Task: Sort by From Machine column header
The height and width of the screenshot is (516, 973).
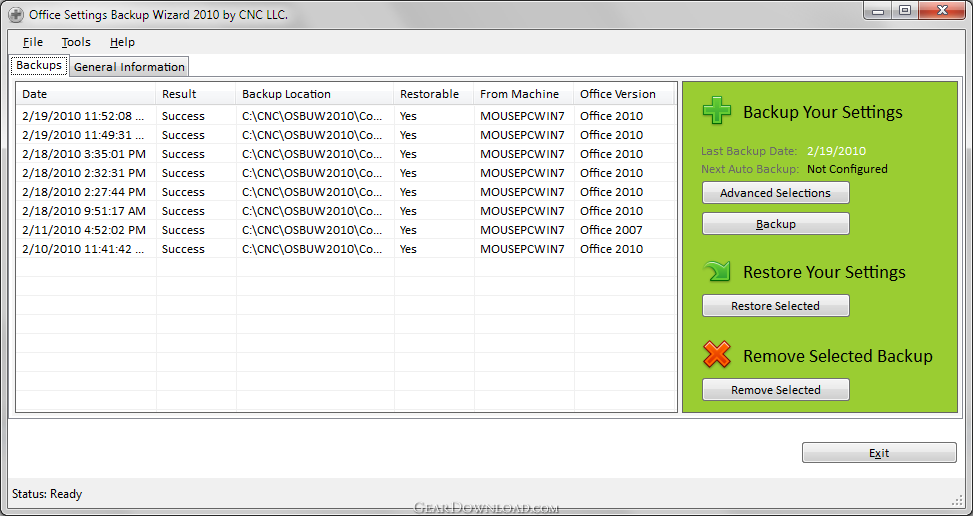Action: coord(524,94)
